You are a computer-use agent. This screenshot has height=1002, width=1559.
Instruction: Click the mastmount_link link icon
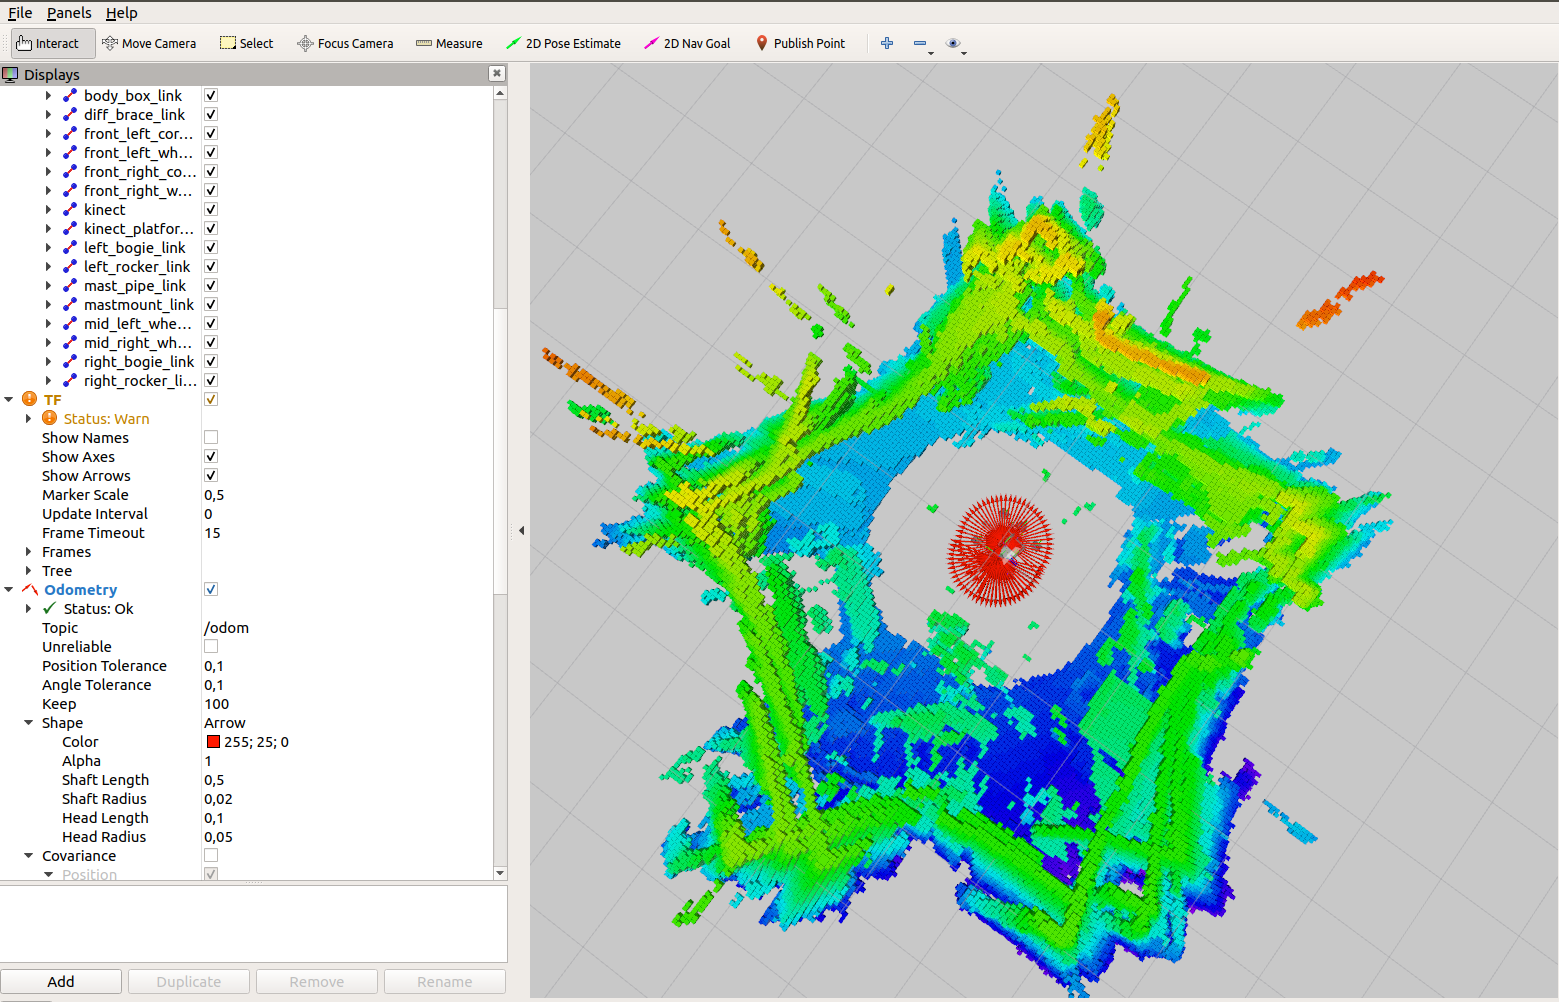(x=70, y=304)
